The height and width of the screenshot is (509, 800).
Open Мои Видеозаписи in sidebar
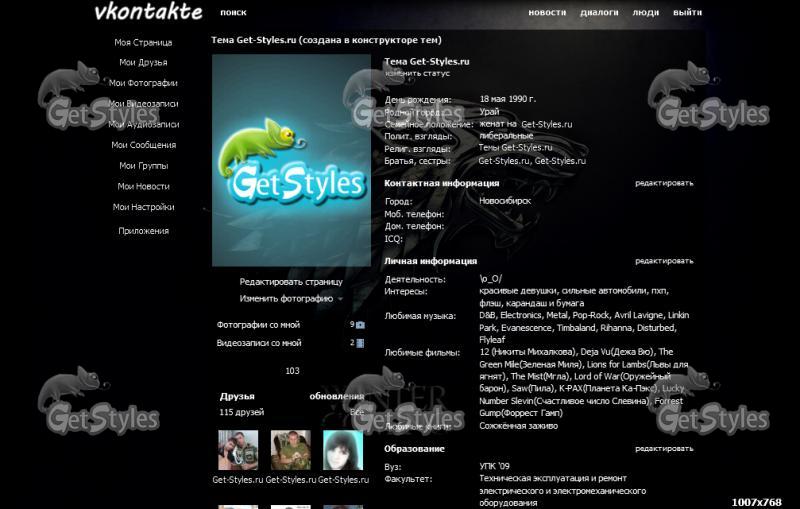(143, 104)
